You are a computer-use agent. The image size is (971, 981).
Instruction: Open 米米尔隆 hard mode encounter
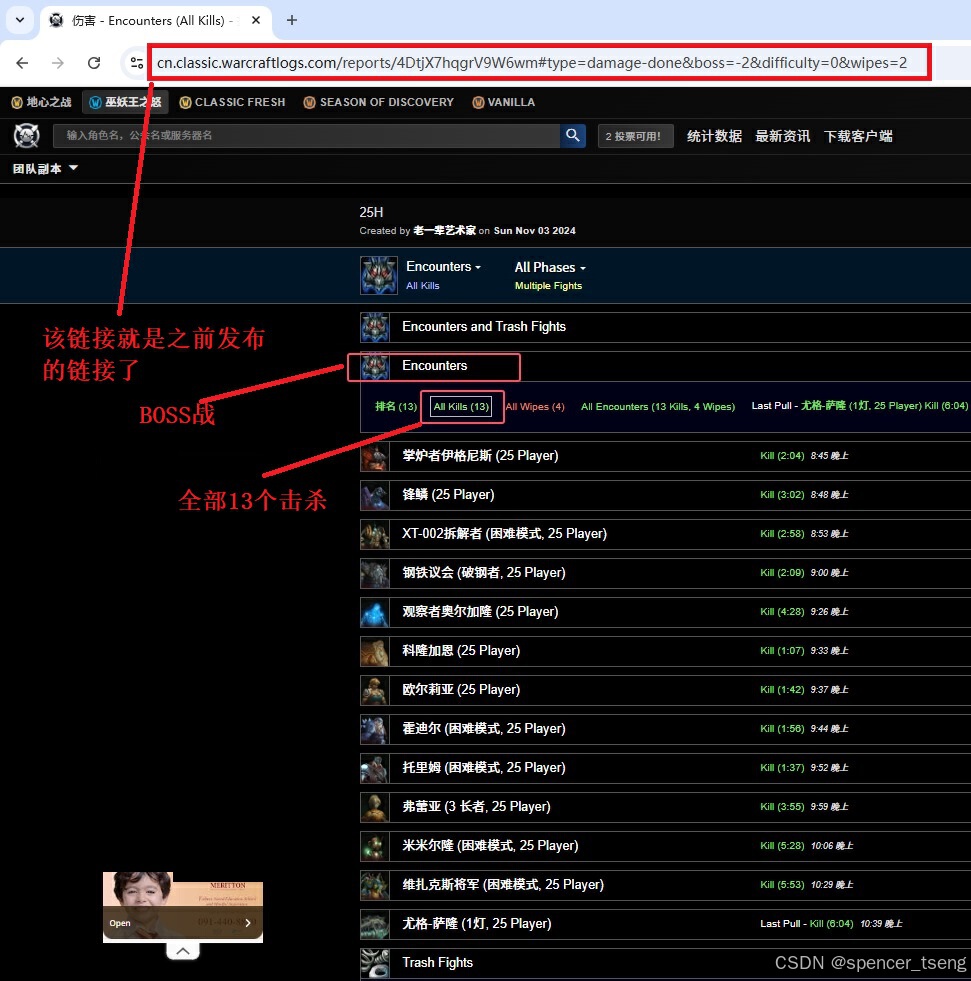[x=665, y=846]
